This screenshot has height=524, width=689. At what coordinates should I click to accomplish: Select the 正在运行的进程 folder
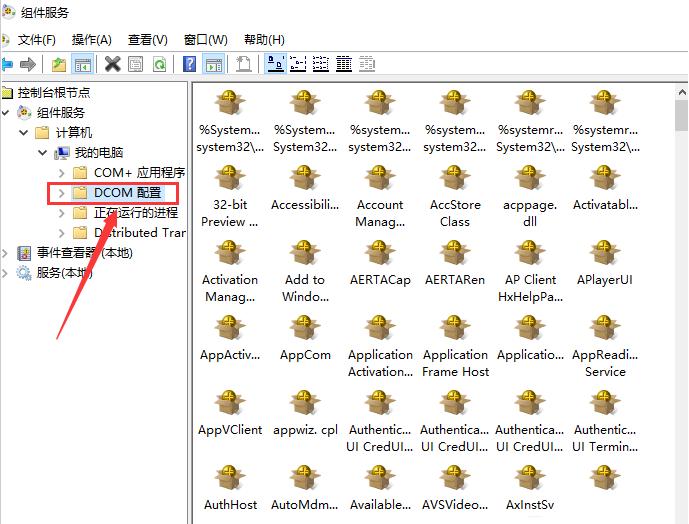(x=135, y=212)
